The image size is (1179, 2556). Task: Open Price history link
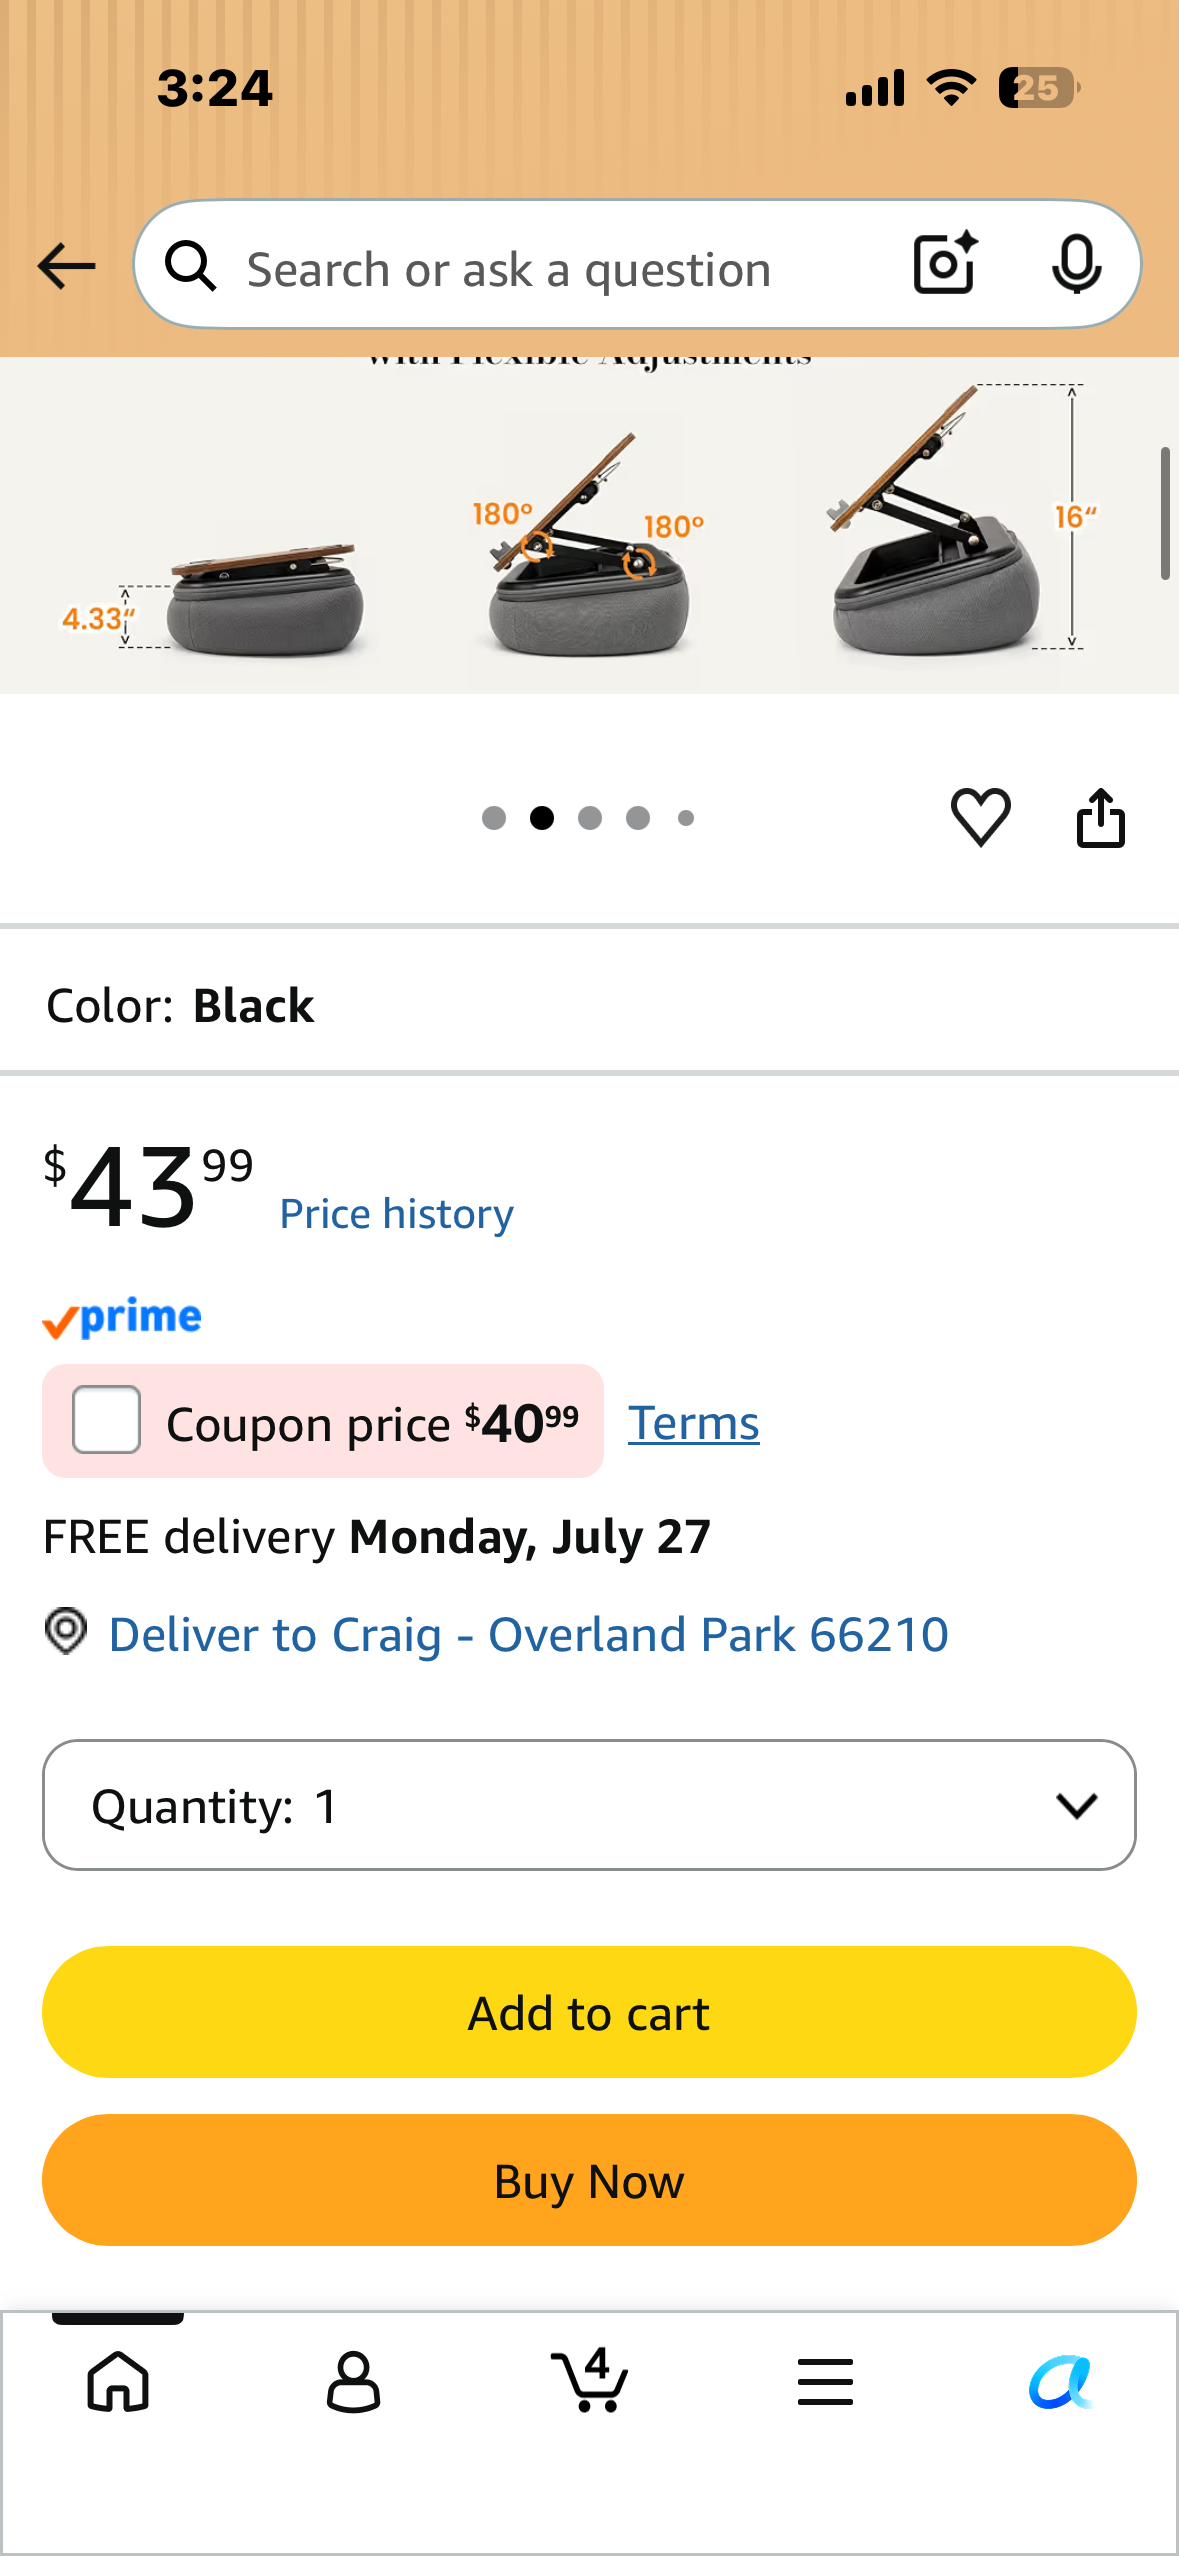(x=396, y=1214)
